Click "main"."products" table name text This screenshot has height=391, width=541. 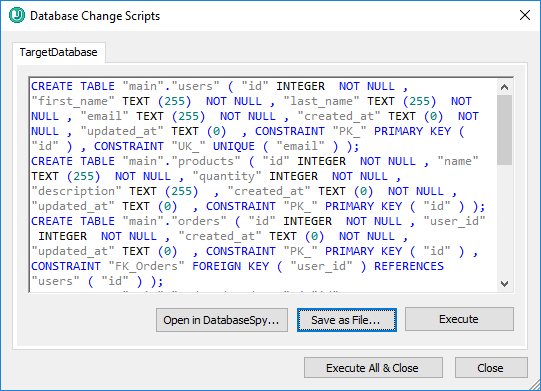(181, 161)
